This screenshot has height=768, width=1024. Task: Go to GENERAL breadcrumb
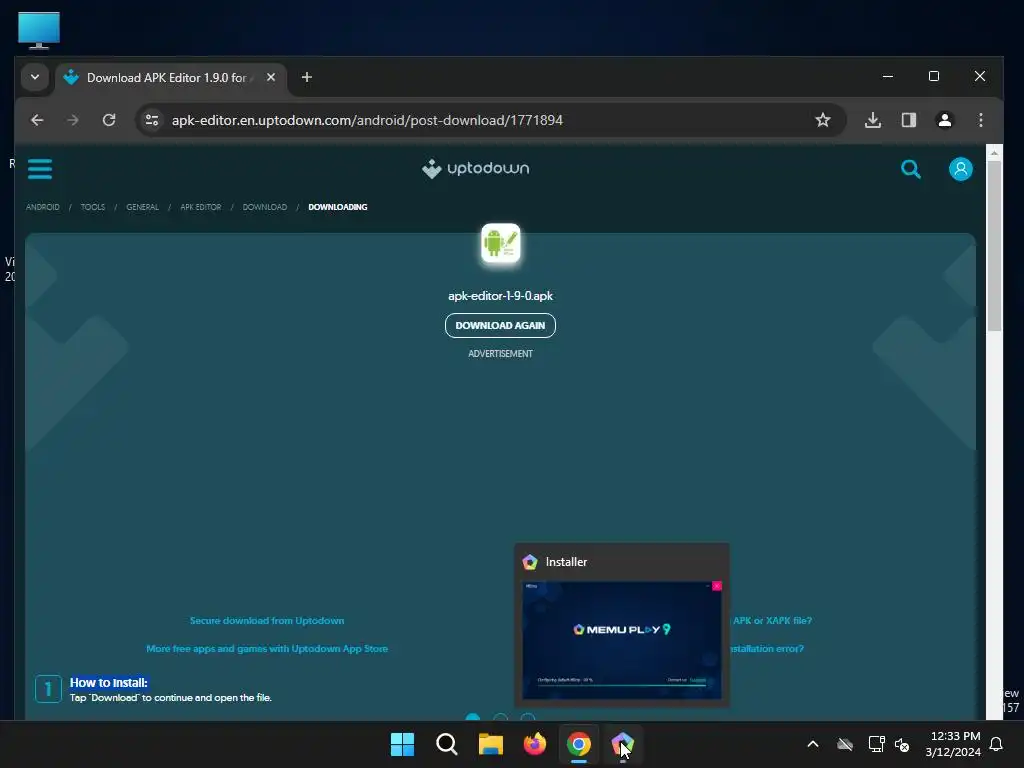point(142,207)
